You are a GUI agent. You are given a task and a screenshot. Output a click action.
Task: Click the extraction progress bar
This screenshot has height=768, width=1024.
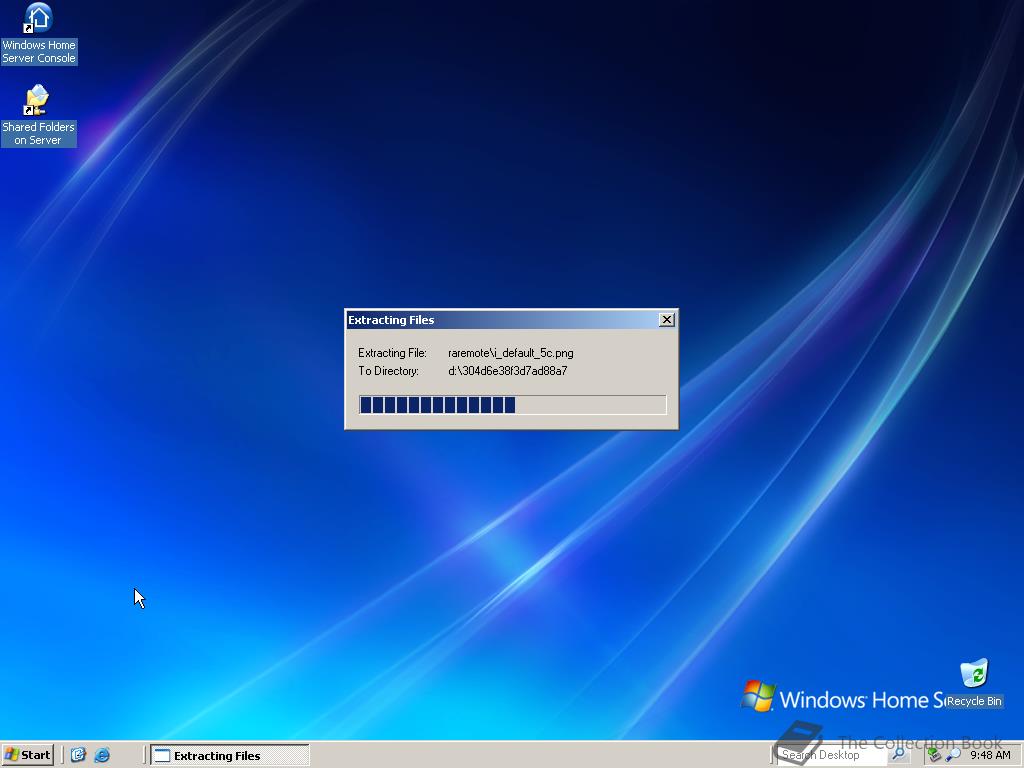pyautogui.click(x=513, y=405)
